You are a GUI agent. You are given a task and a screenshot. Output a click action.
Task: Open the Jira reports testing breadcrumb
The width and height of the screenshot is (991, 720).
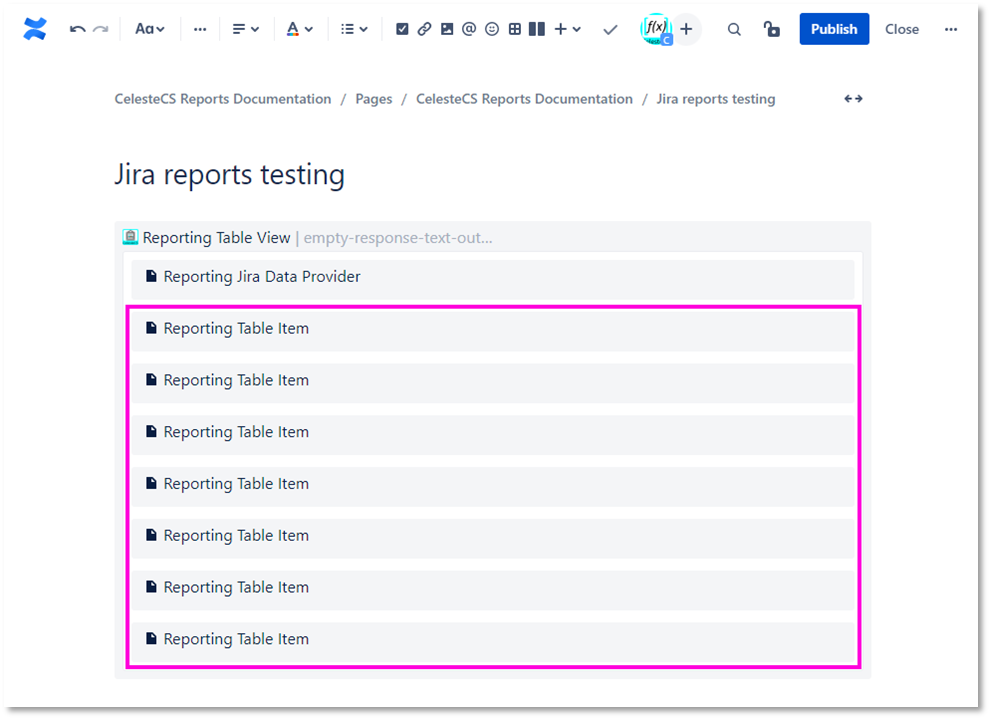[715, 99]
